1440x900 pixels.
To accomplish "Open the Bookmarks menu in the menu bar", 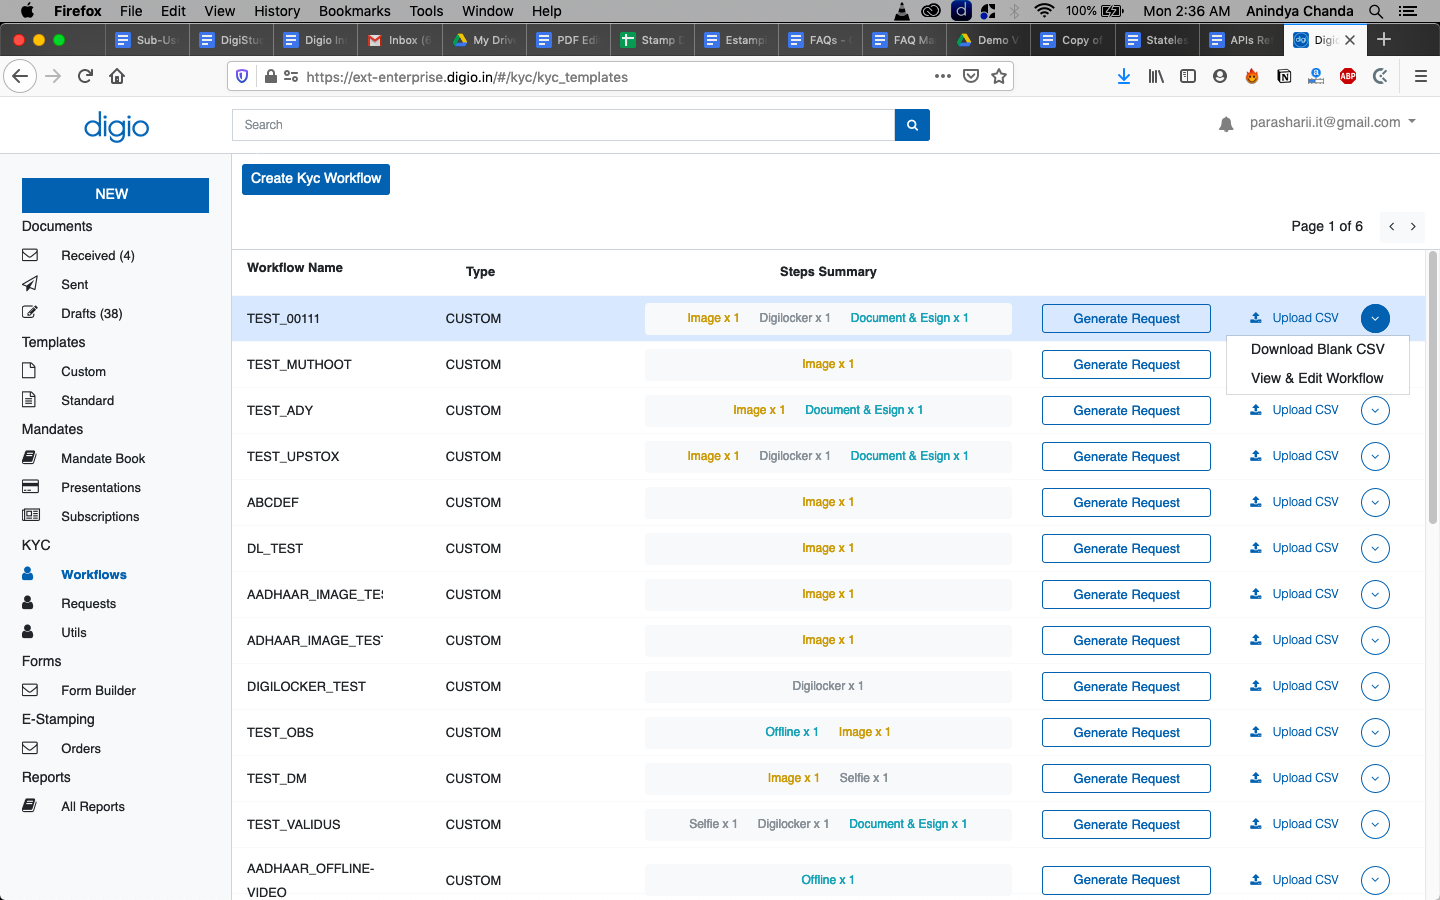I will tap(354, 11).
